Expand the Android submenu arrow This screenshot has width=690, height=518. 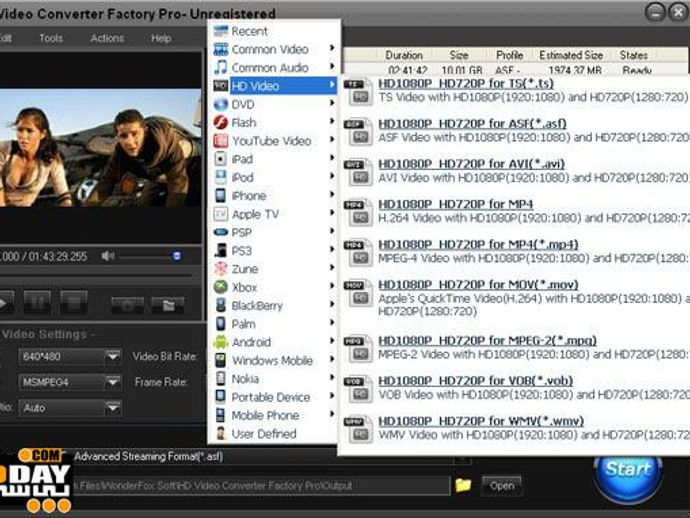[332, 341]
